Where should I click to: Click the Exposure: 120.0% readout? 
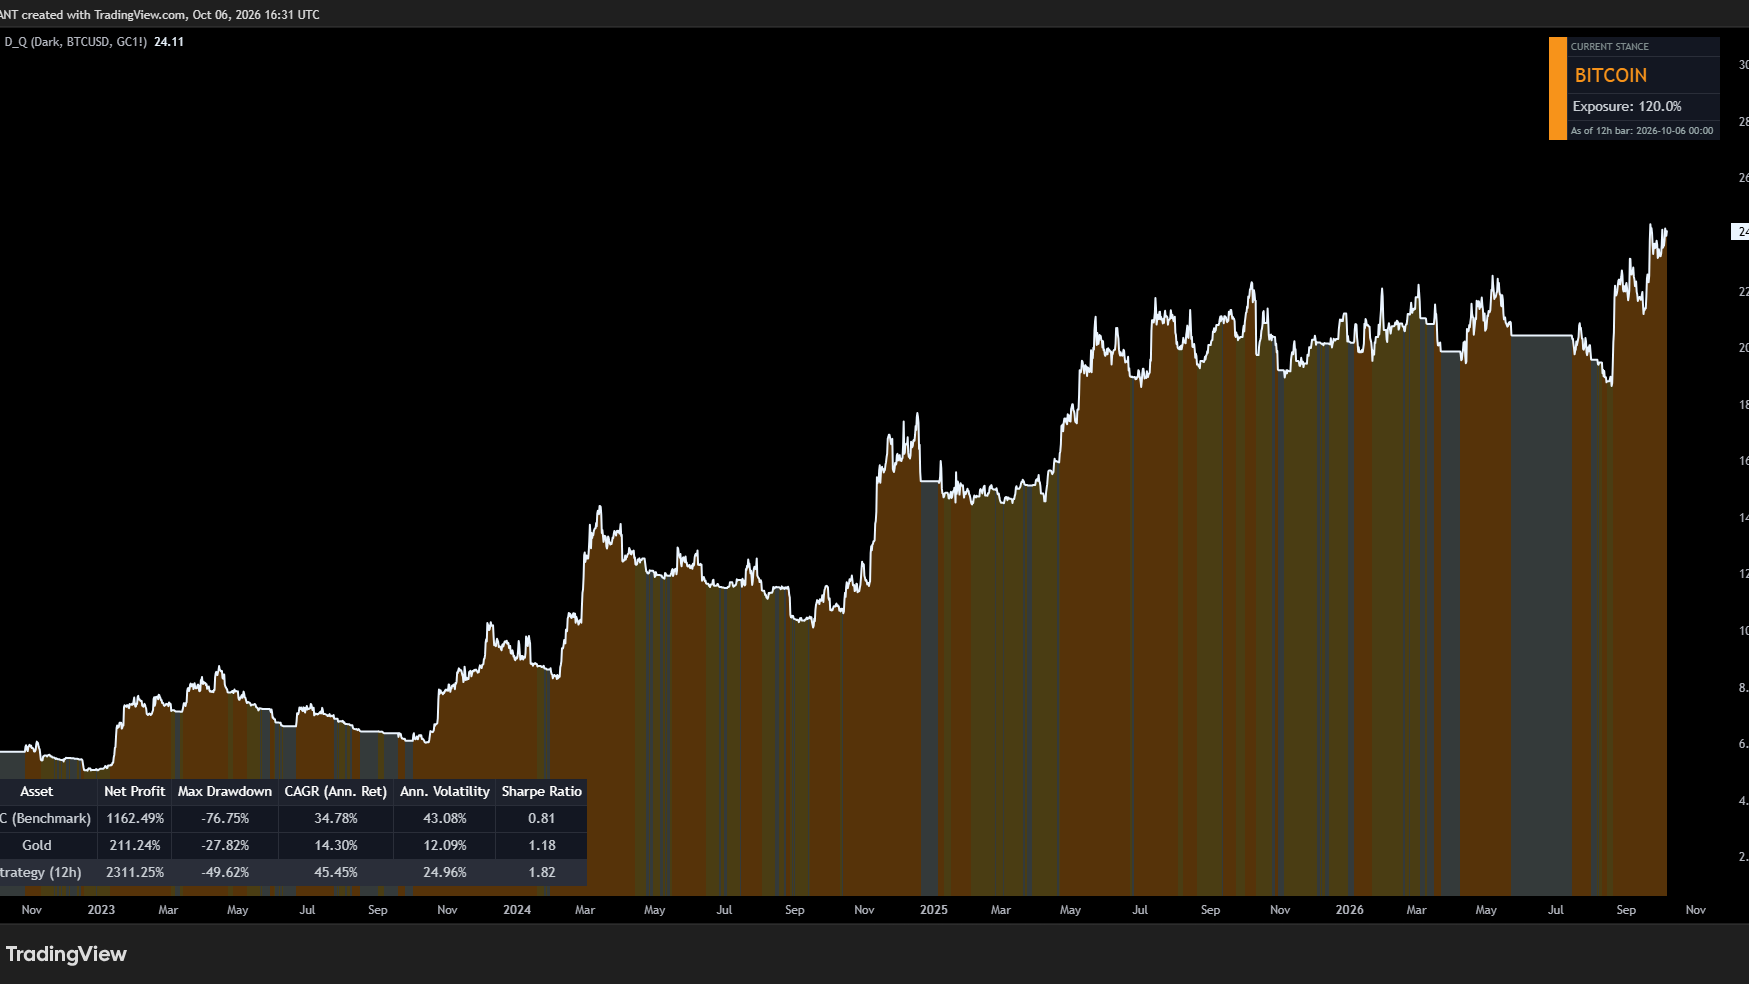(x=1626, y=106)
